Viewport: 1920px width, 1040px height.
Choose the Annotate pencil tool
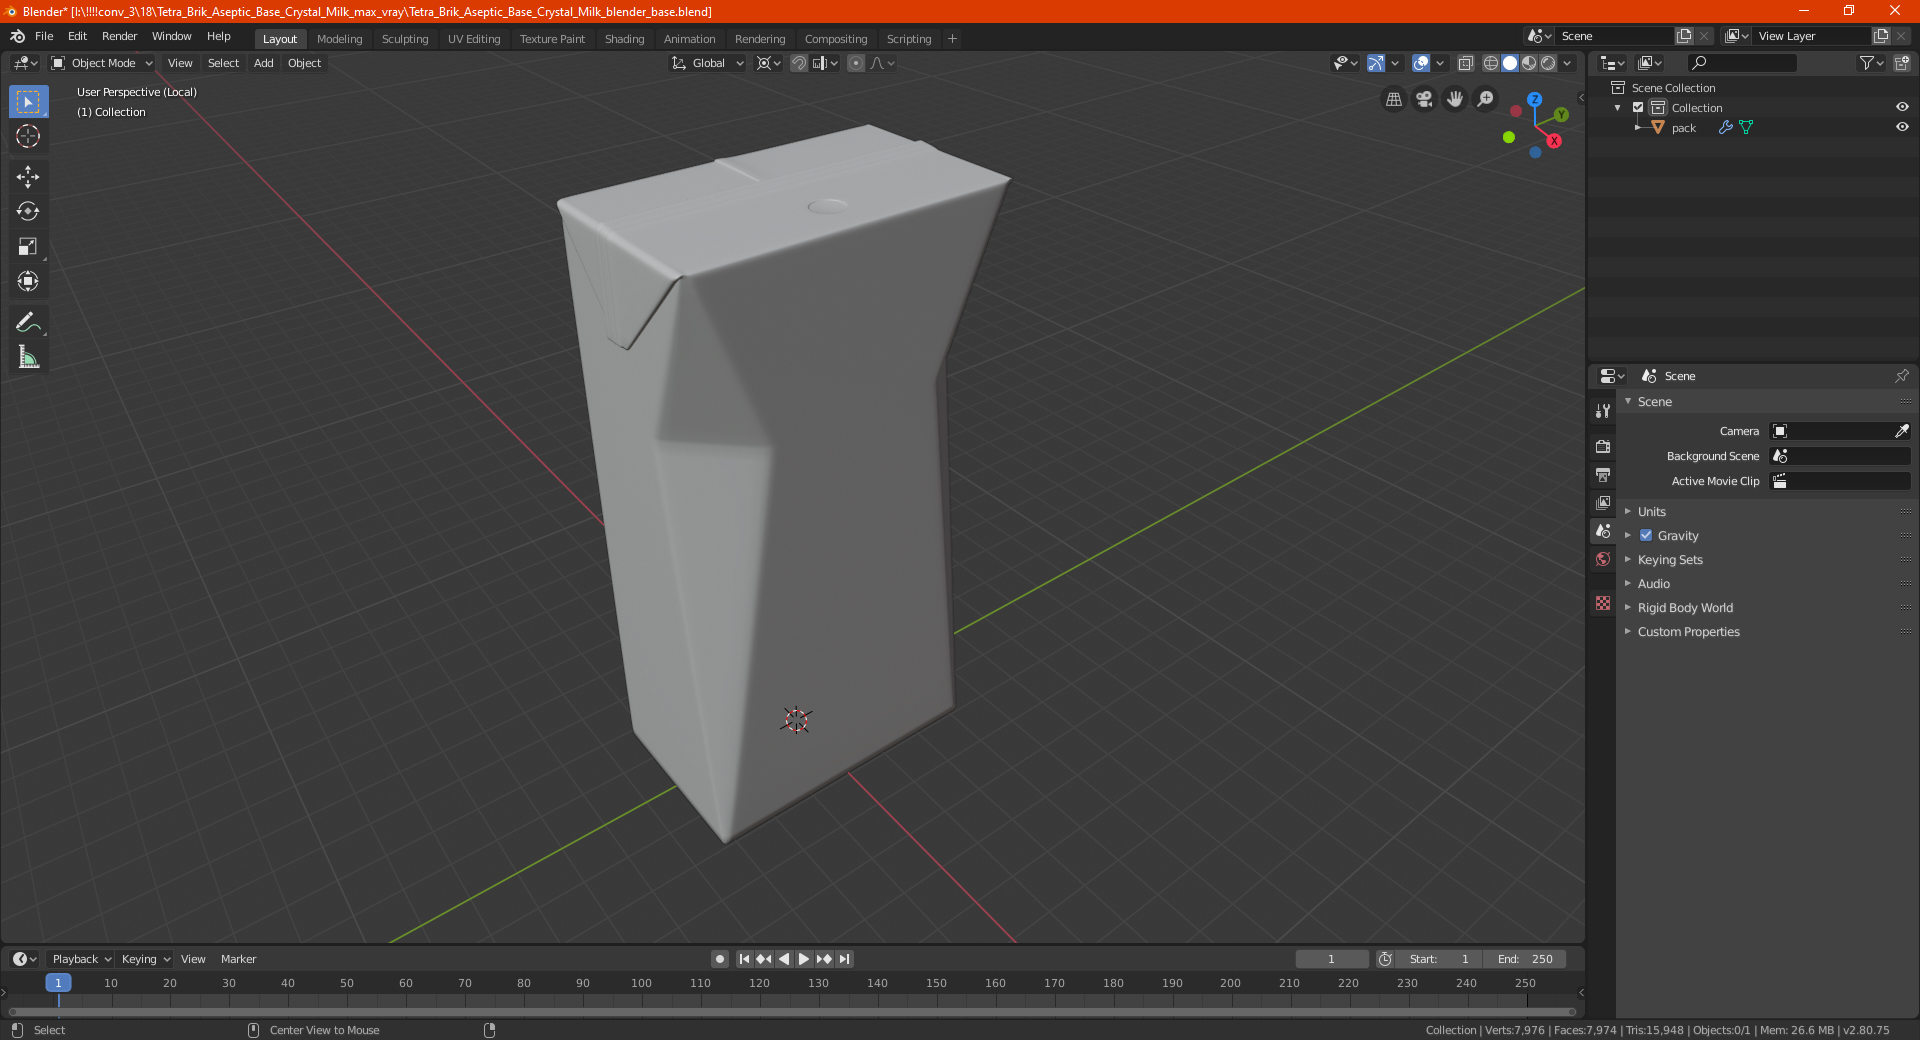click(28, 322)
